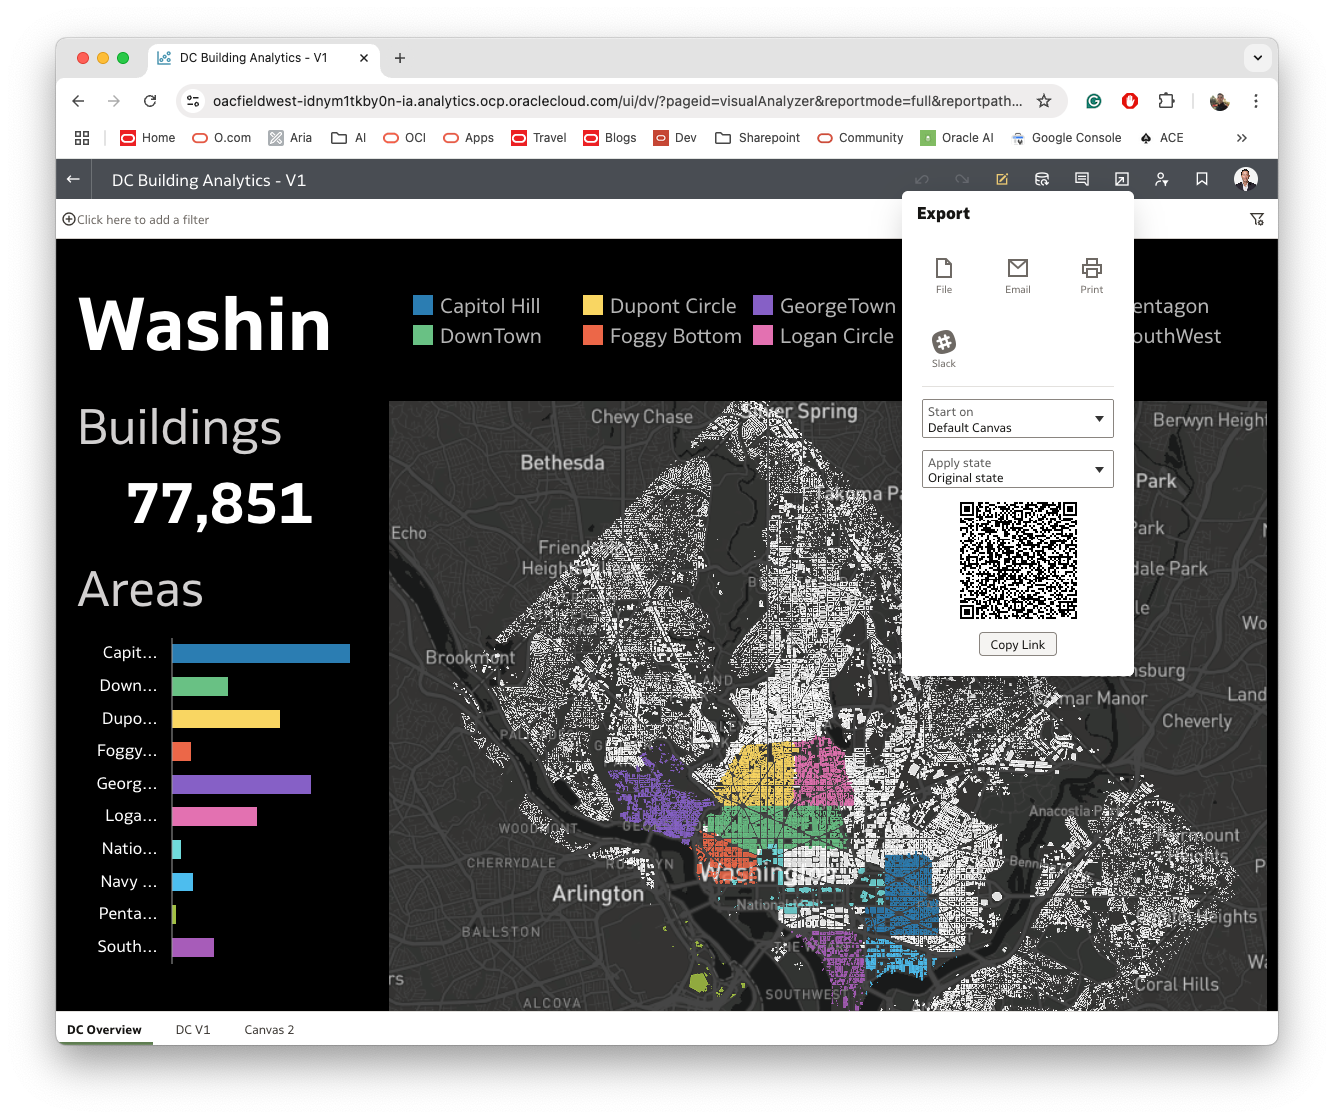1334x1119 pixels.
Task: Open the Google Console bookmark
Action: [x=1066, y=138]
